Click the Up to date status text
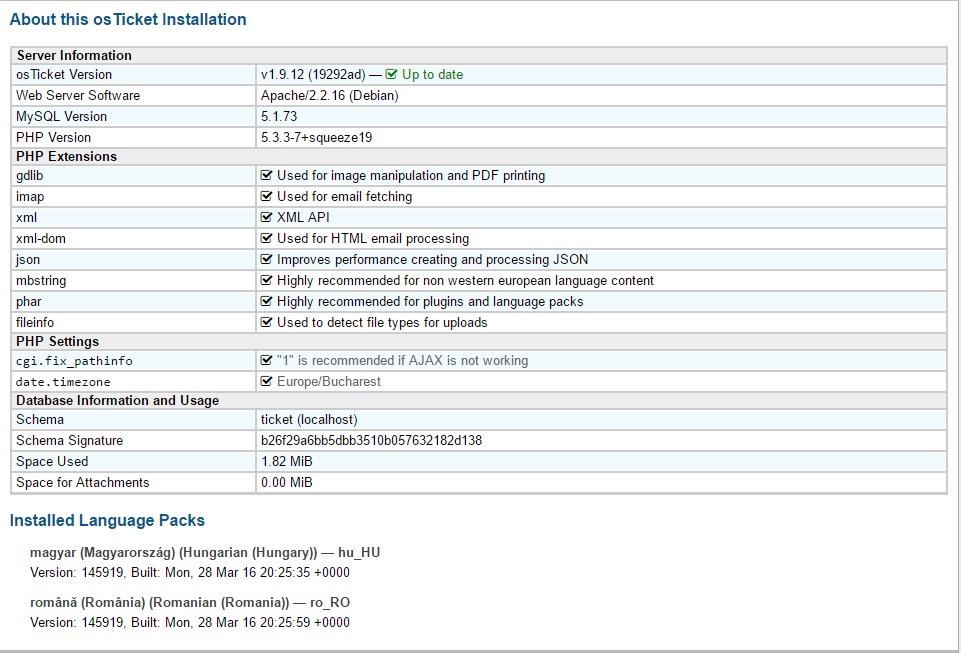961x653 pixels. click(432, 74)
